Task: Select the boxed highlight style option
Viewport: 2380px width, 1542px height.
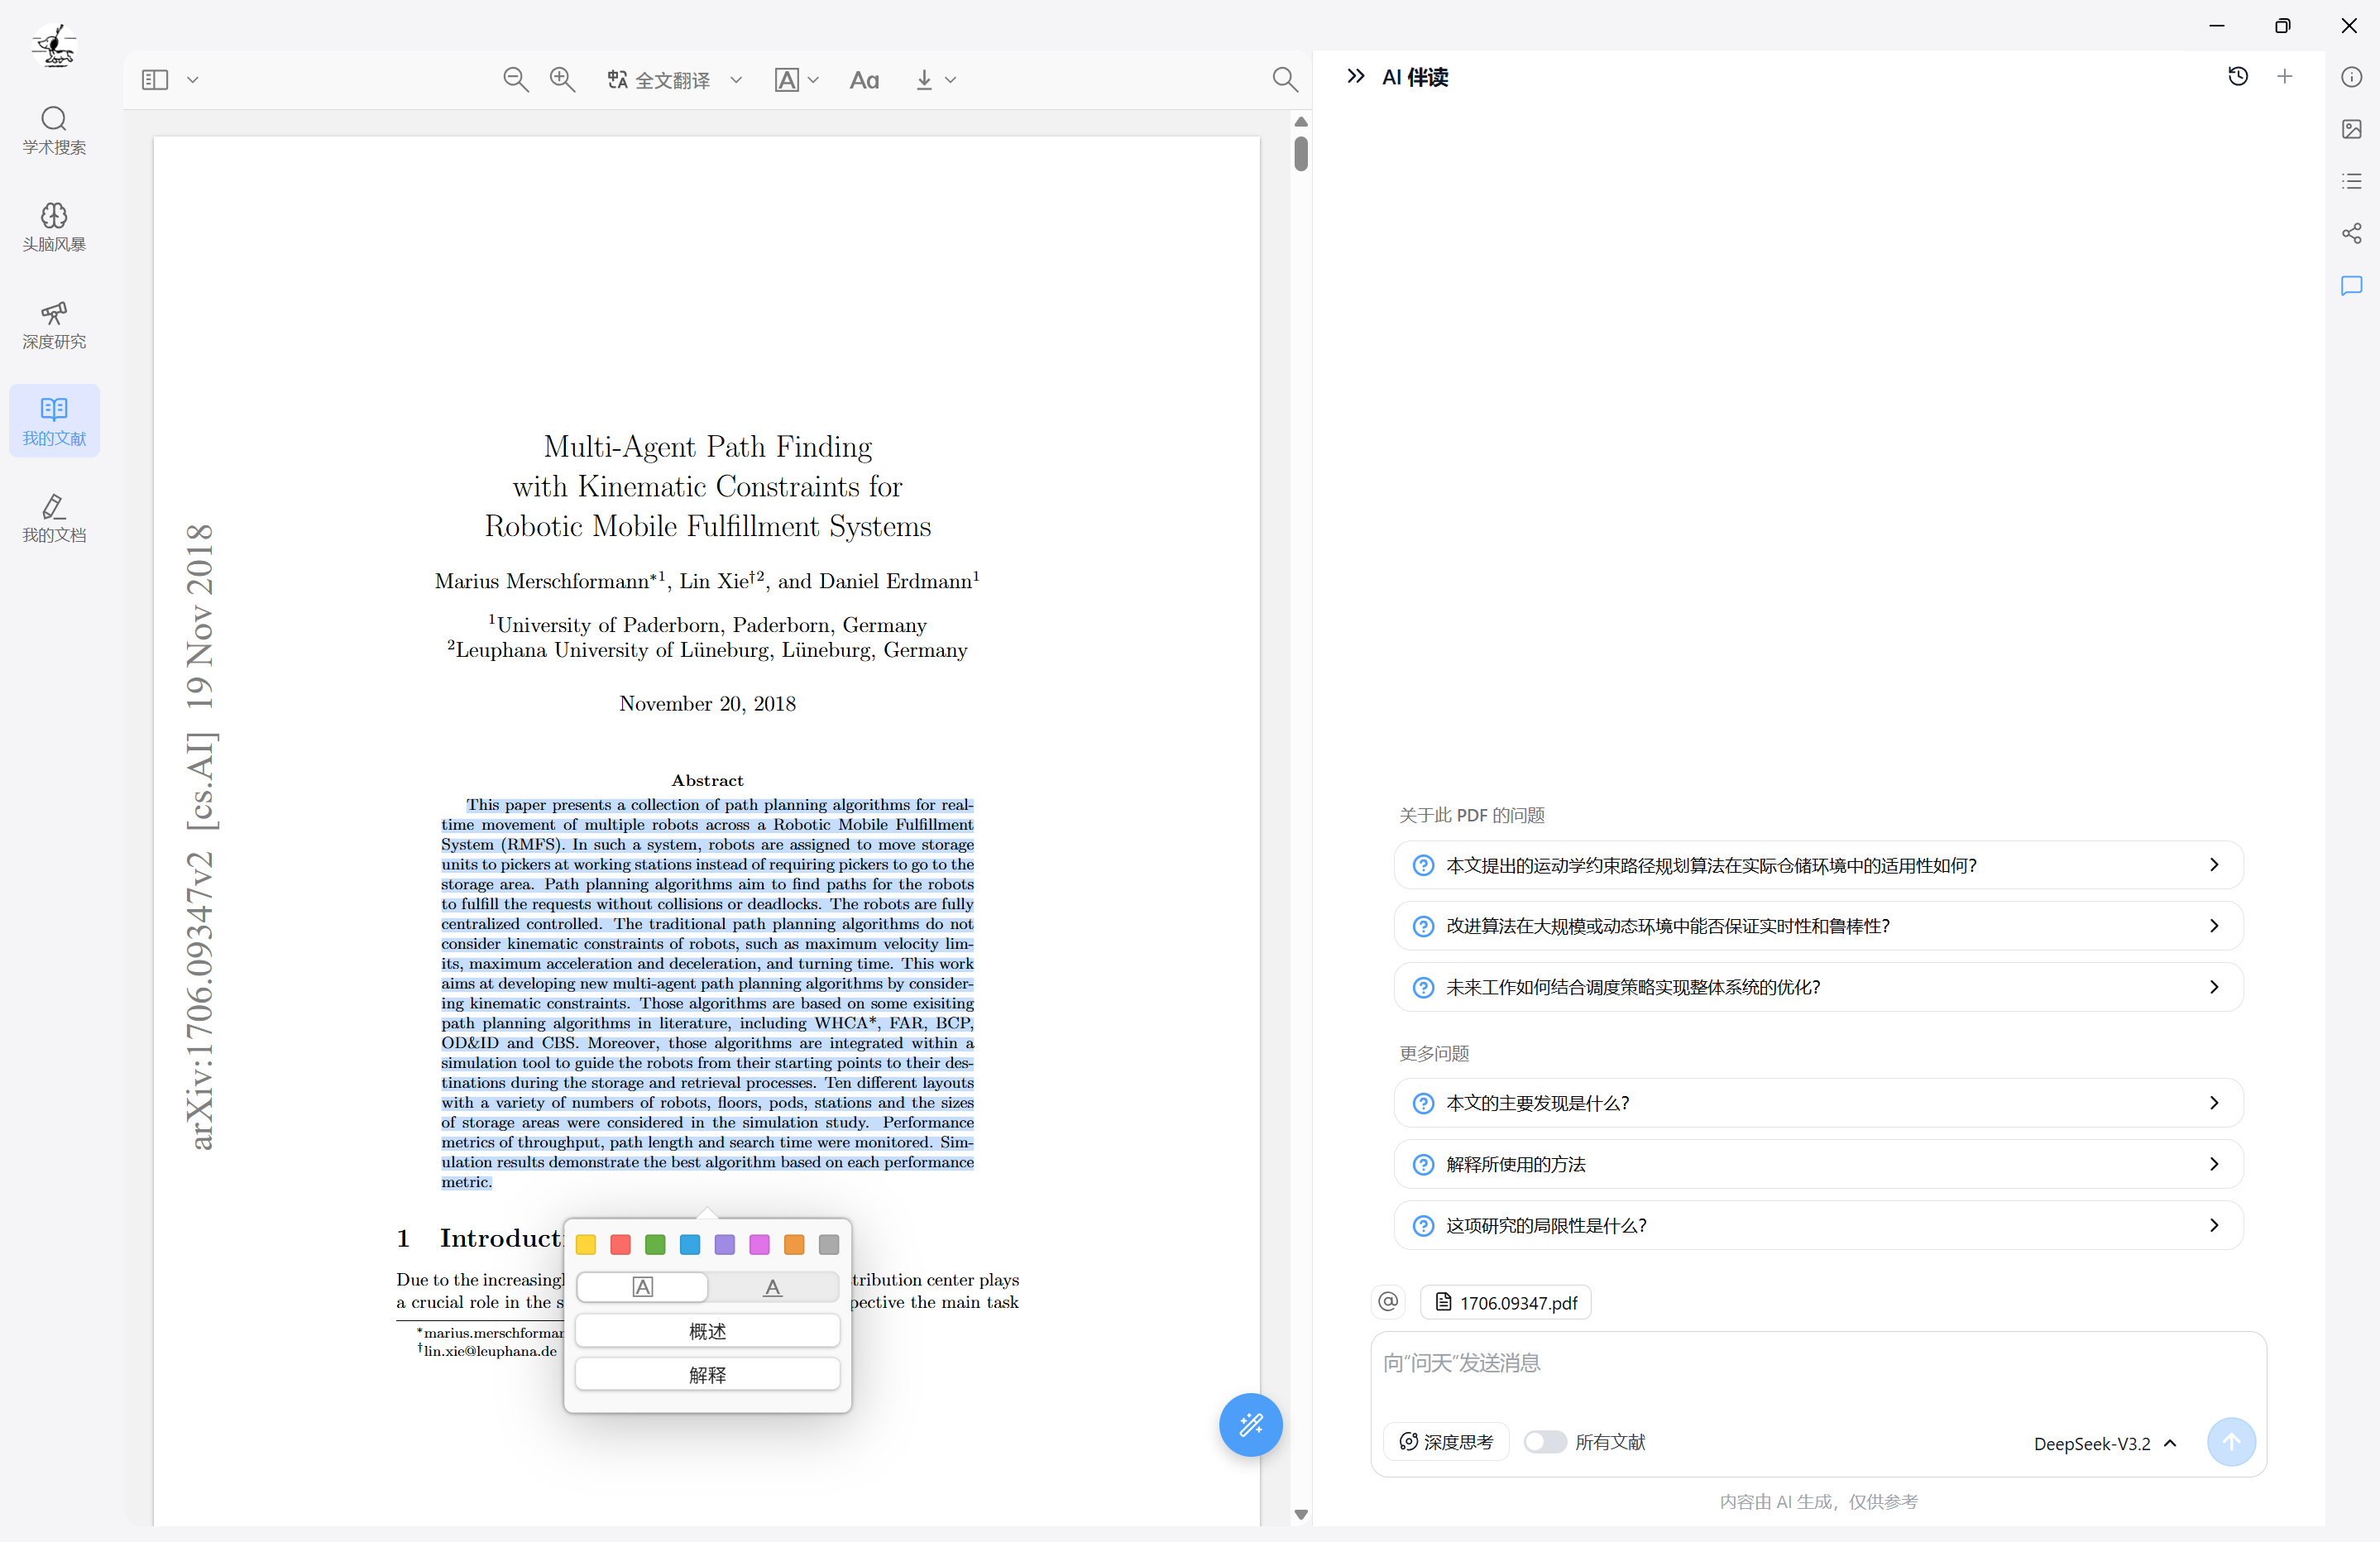Action: (x=643, y=1287)
